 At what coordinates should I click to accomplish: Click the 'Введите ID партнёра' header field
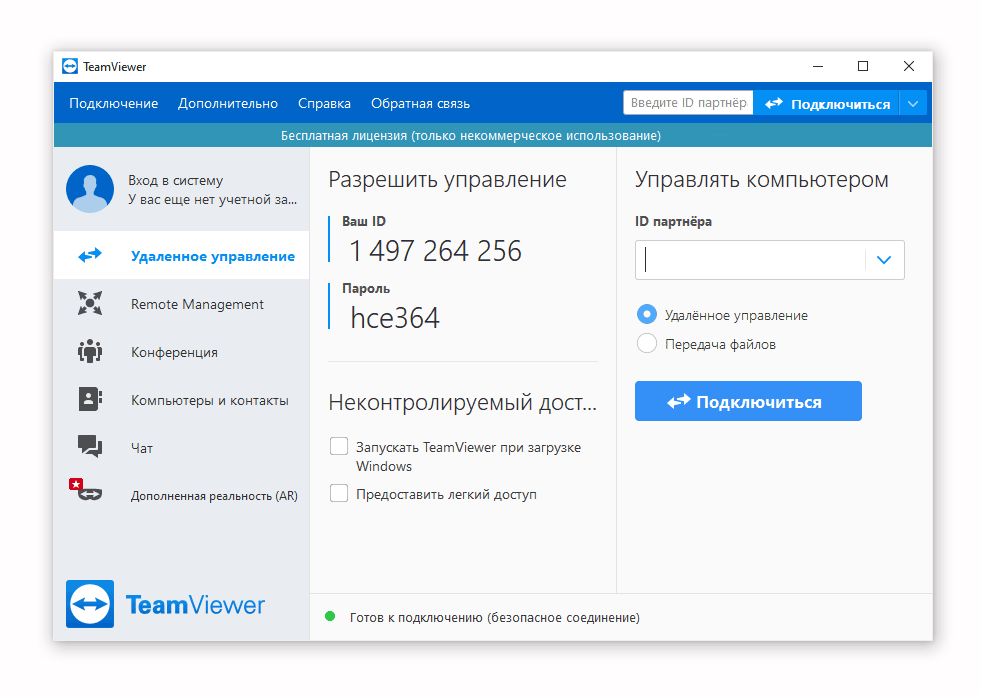coord(687,103)
